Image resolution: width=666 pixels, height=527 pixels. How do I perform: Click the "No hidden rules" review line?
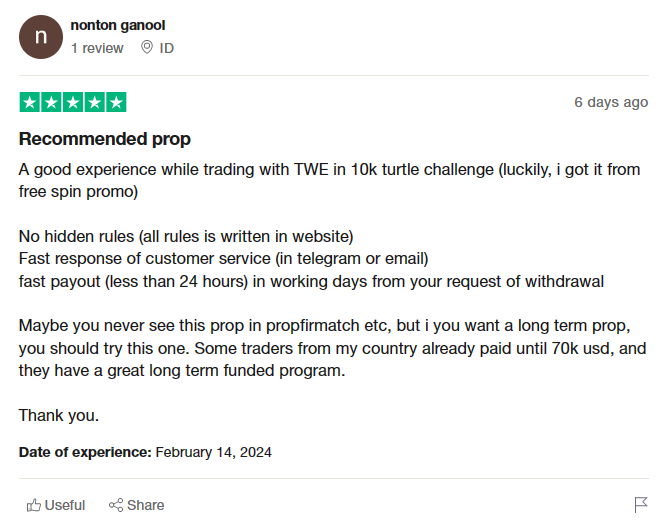click(186, 237)
